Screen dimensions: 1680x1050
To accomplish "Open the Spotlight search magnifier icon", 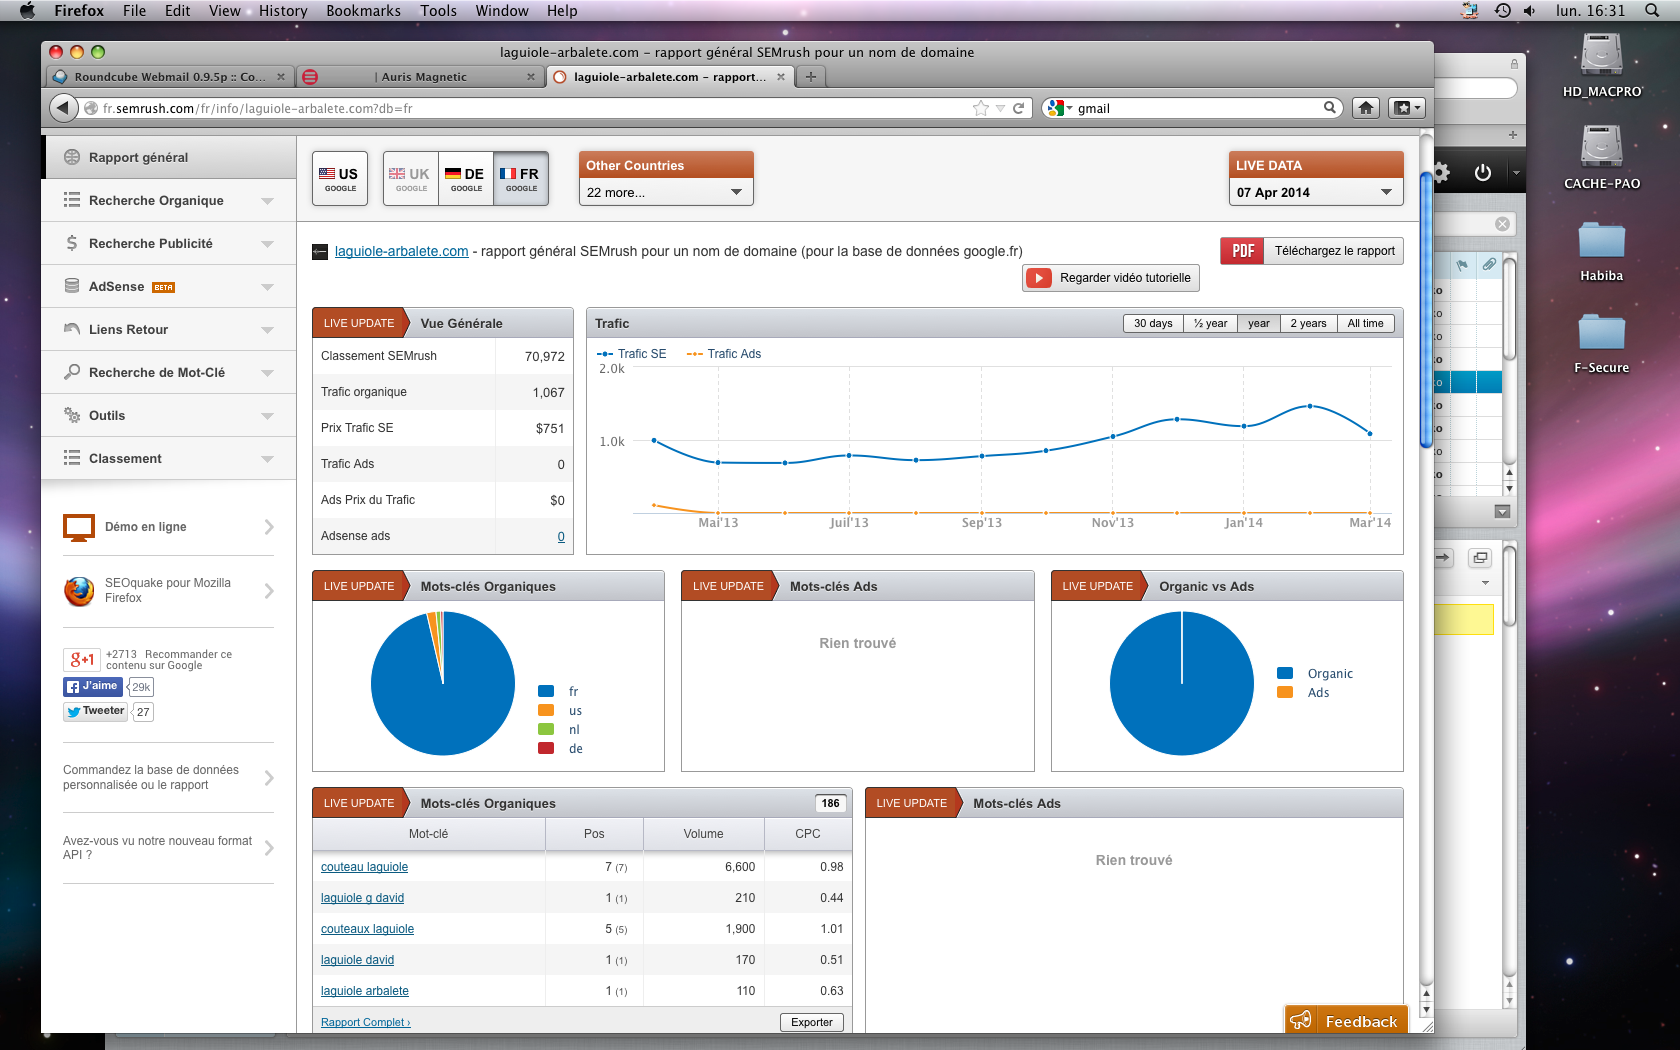I will 1652,11.
